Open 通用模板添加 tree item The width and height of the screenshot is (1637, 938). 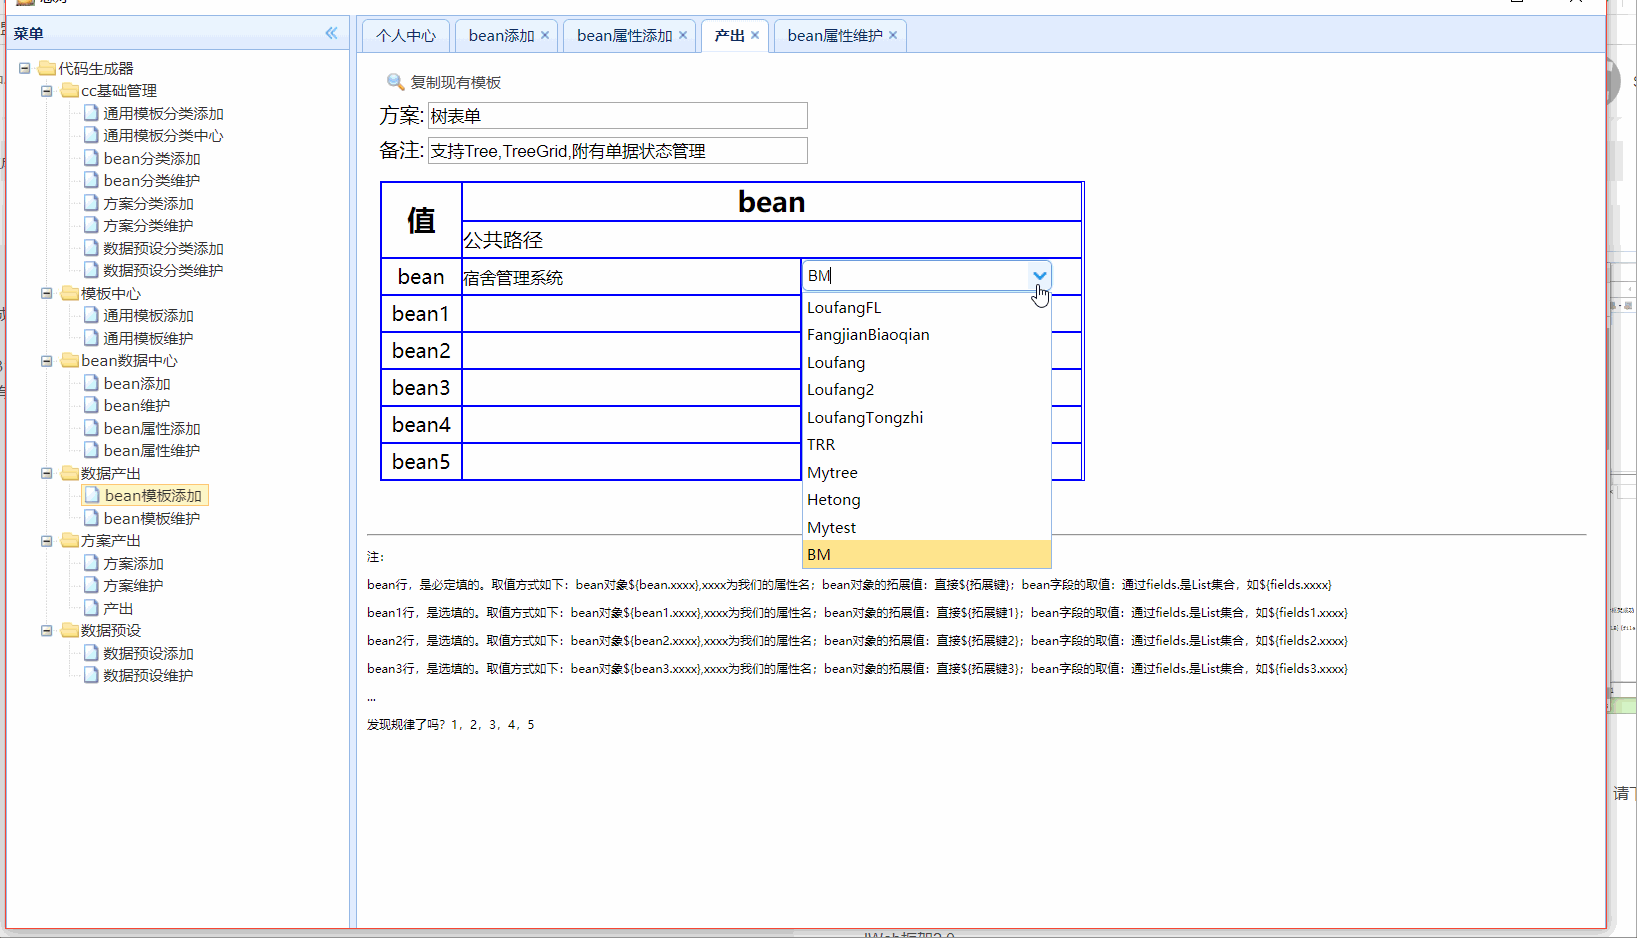(x=148, y=316)
